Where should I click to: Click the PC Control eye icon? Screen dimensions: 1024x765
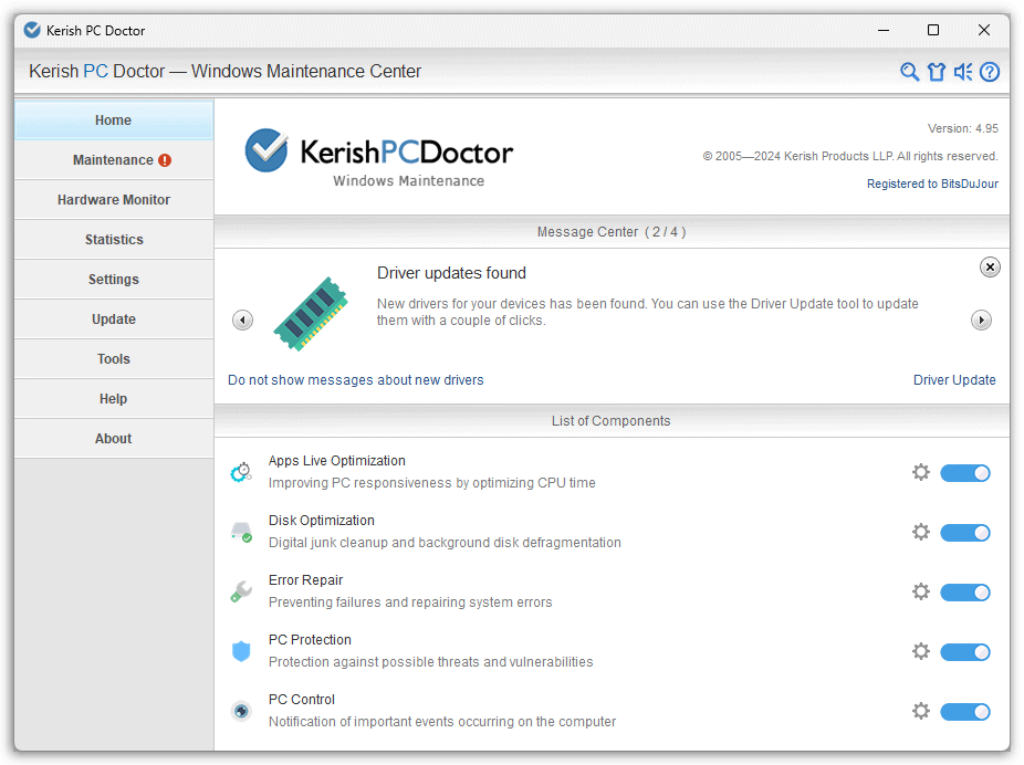[x=241, y=711]
